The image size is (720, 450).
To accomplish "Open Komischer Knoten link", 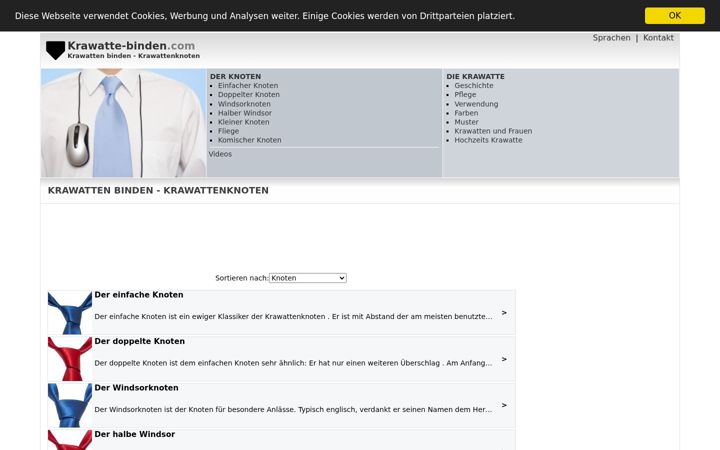I will coord(250,140).
